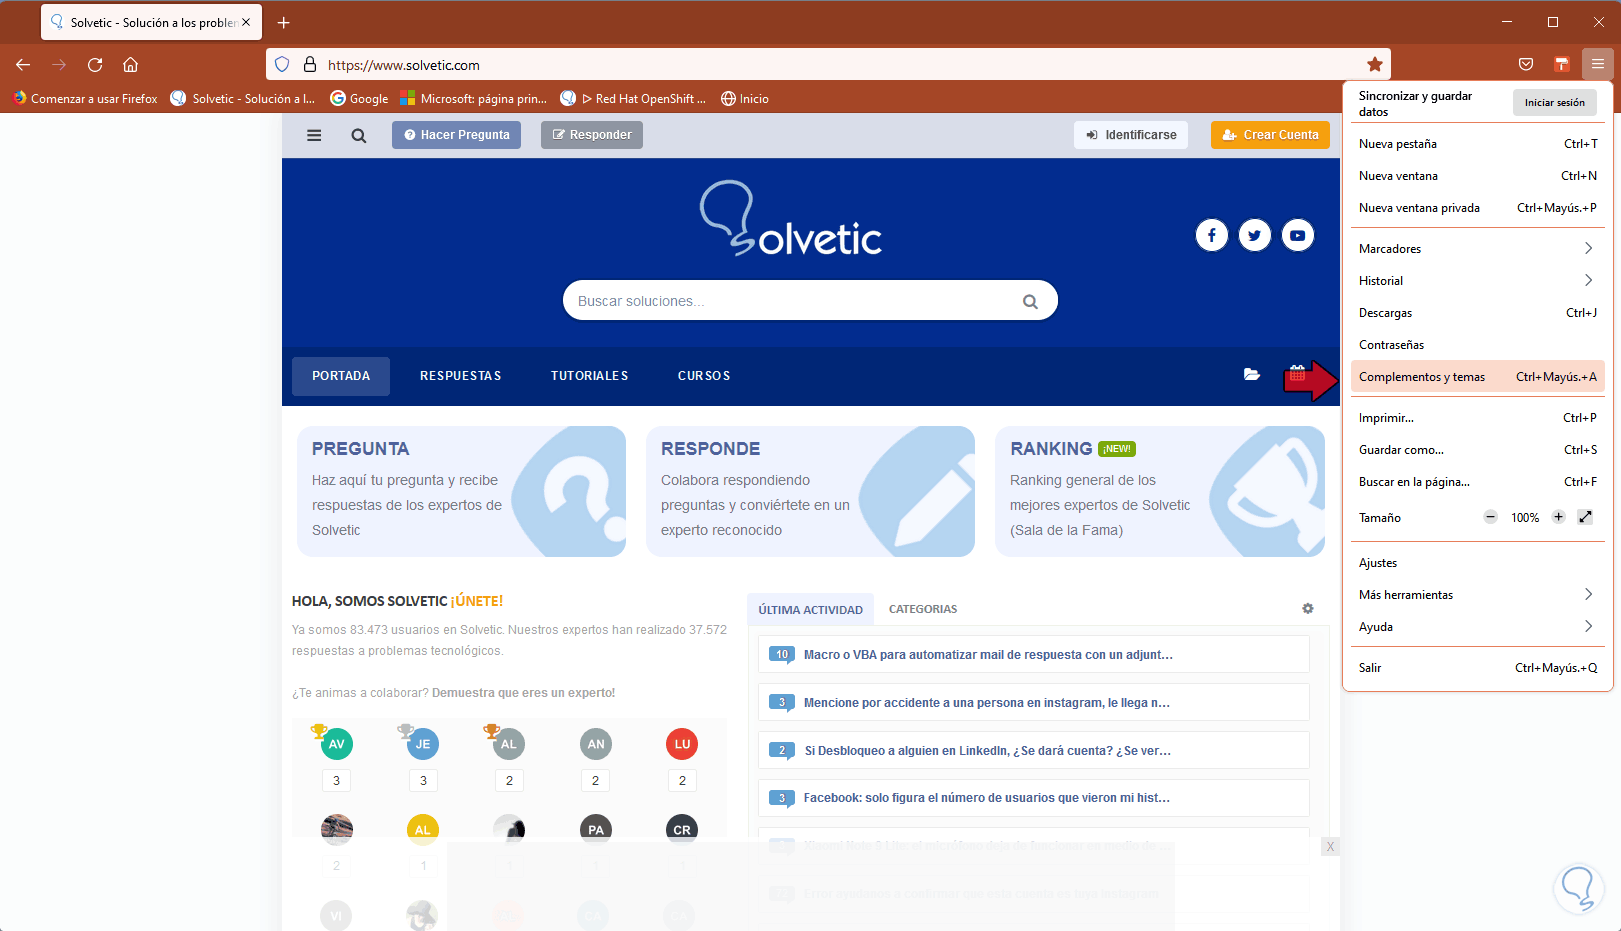Open the Google bookmark
The width and height of the screenshot is (1621, 931).
click(359, 99)
